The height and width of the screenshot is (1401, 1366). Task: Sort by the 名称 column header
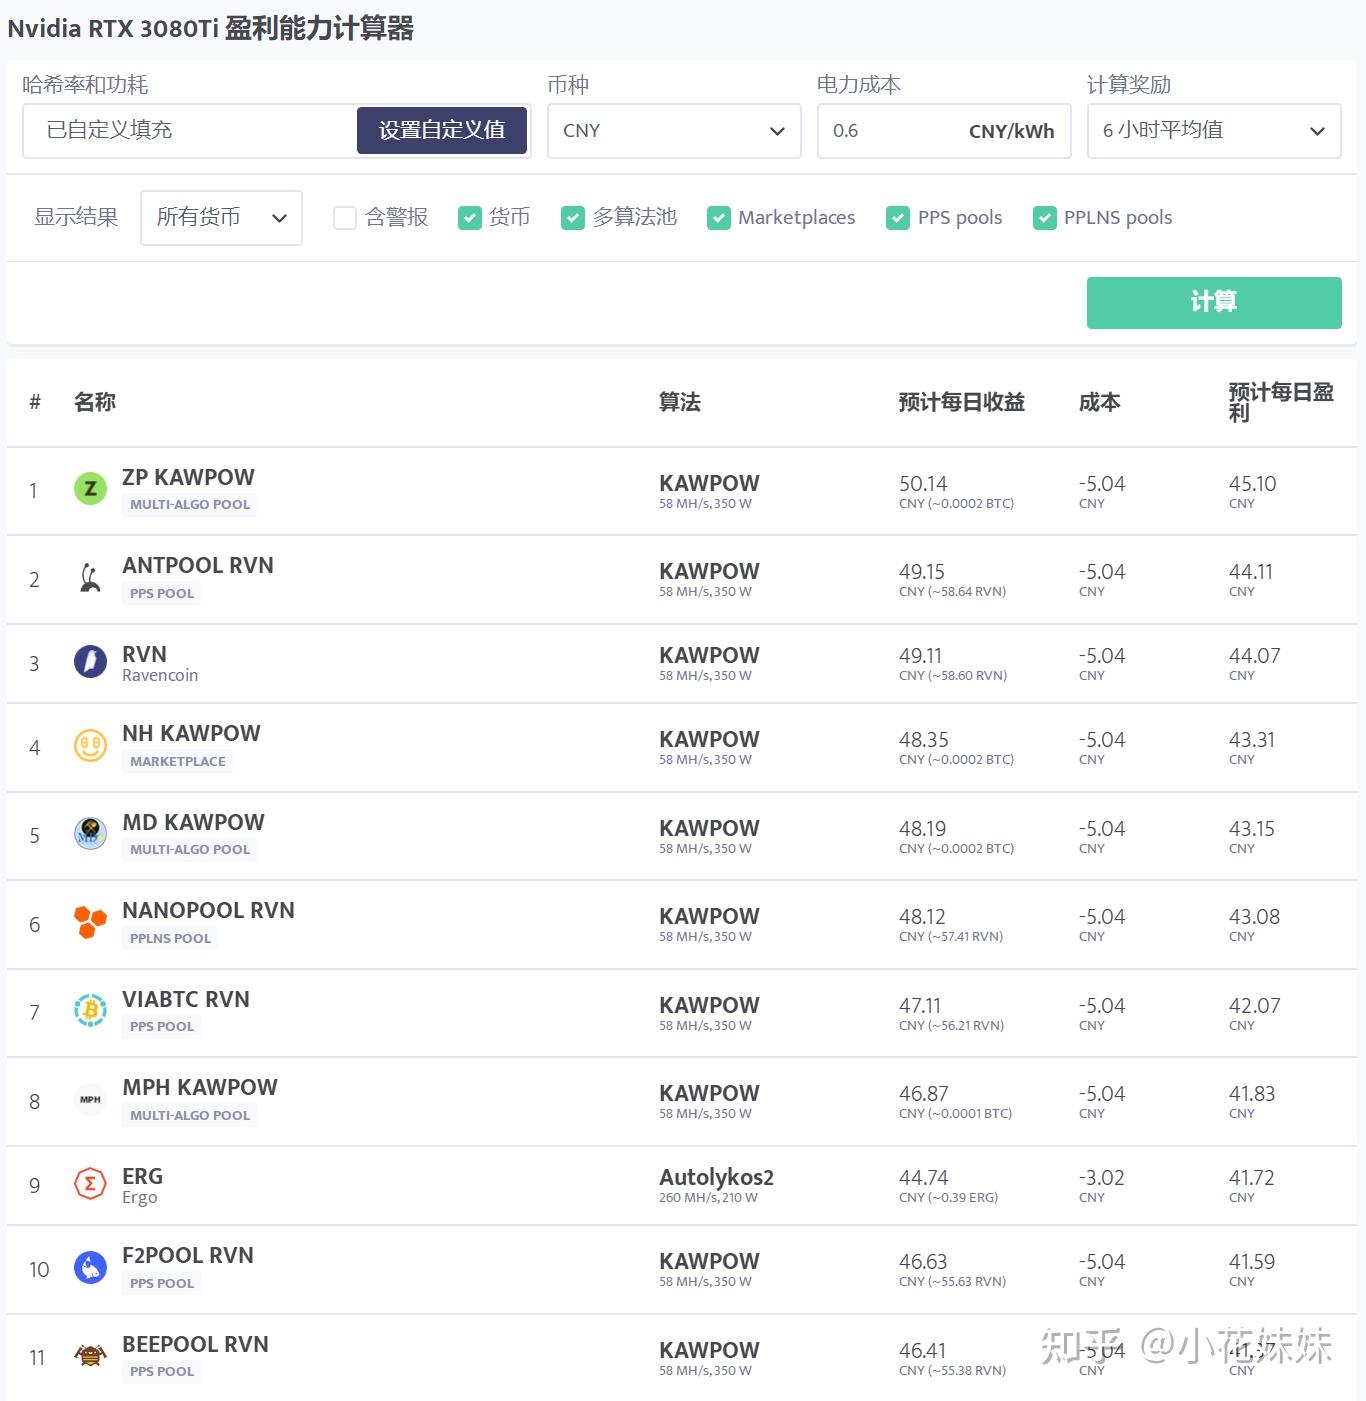(x=95, y=402)
